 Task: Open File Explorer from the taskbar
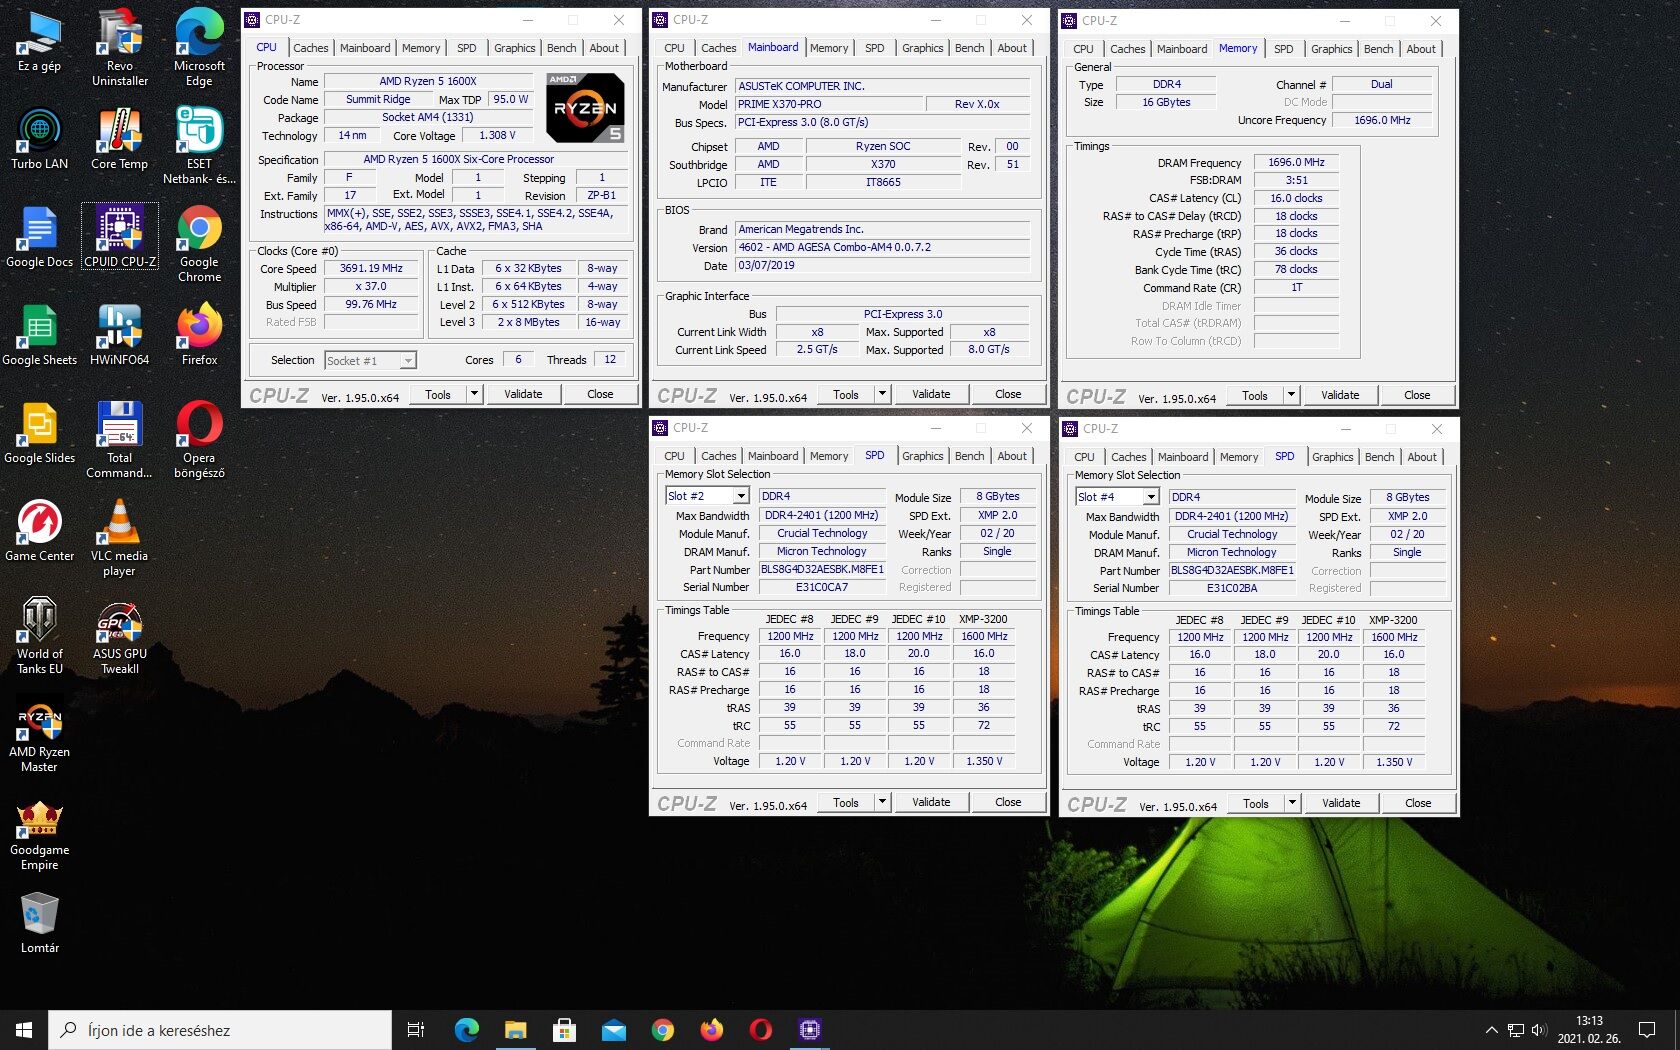(x=515, y=1029)
